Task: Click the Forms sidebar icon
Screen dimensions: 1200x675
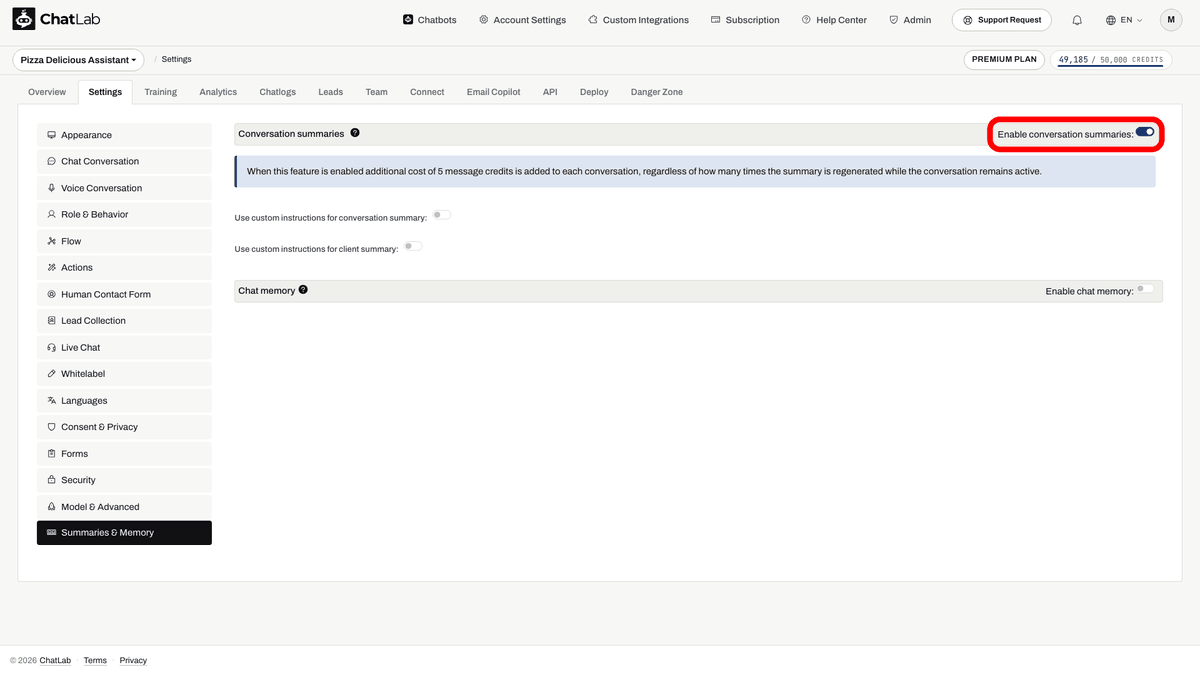Action: click(x=51, y=453)
